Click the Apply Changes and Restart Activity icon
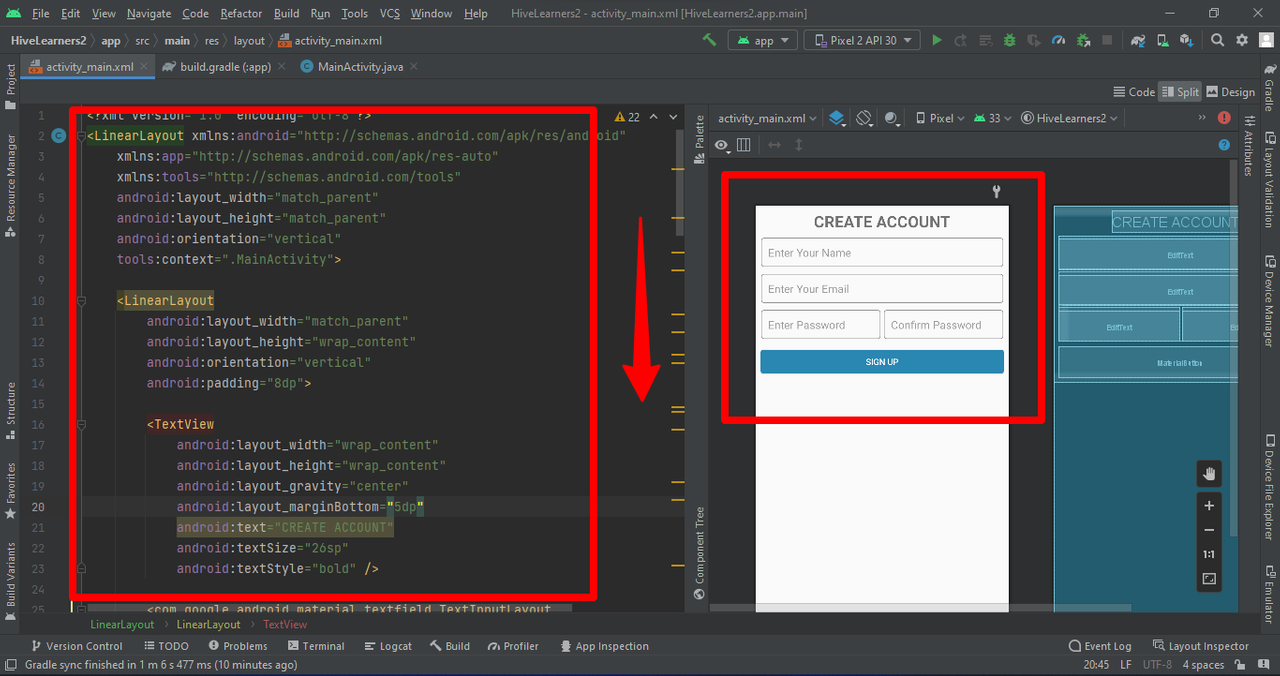The image size is (1280, 676). (961, 40)
